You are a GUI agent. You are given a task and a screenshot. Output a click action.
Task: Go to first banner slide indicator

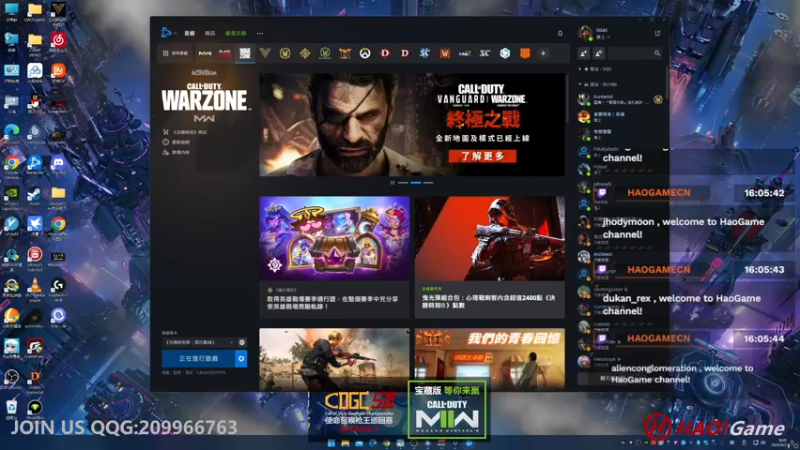coord(403,183)
